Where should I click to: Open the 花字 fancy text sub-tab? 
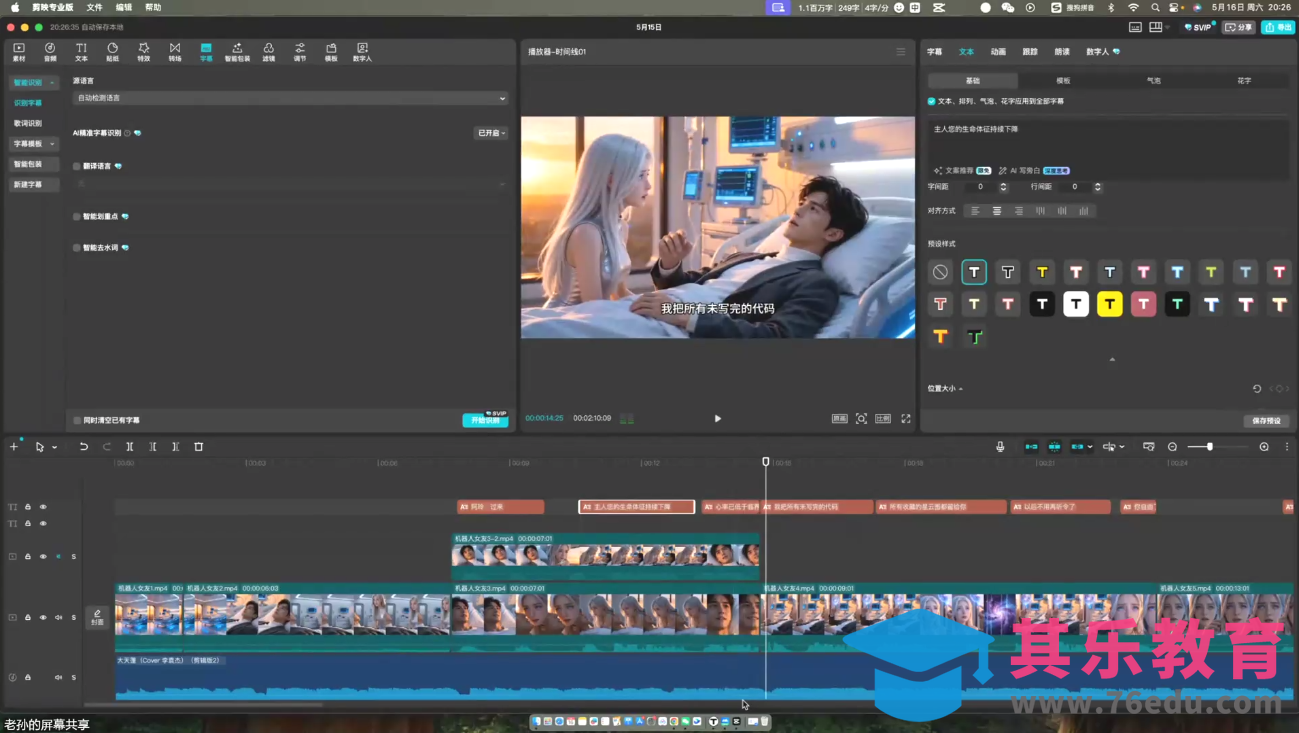(x=1244, y=81)
